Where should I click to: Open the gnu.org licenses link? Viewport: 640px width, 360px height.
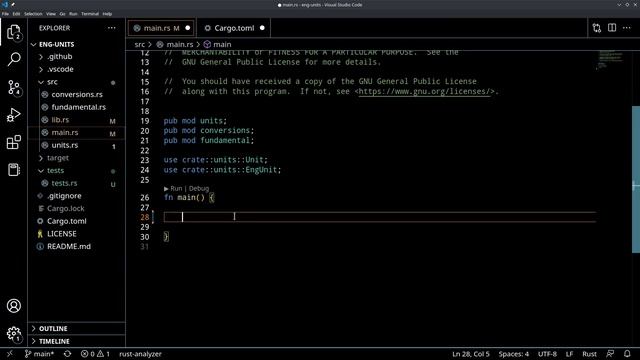pyautogui.click(x=424, y=91)
